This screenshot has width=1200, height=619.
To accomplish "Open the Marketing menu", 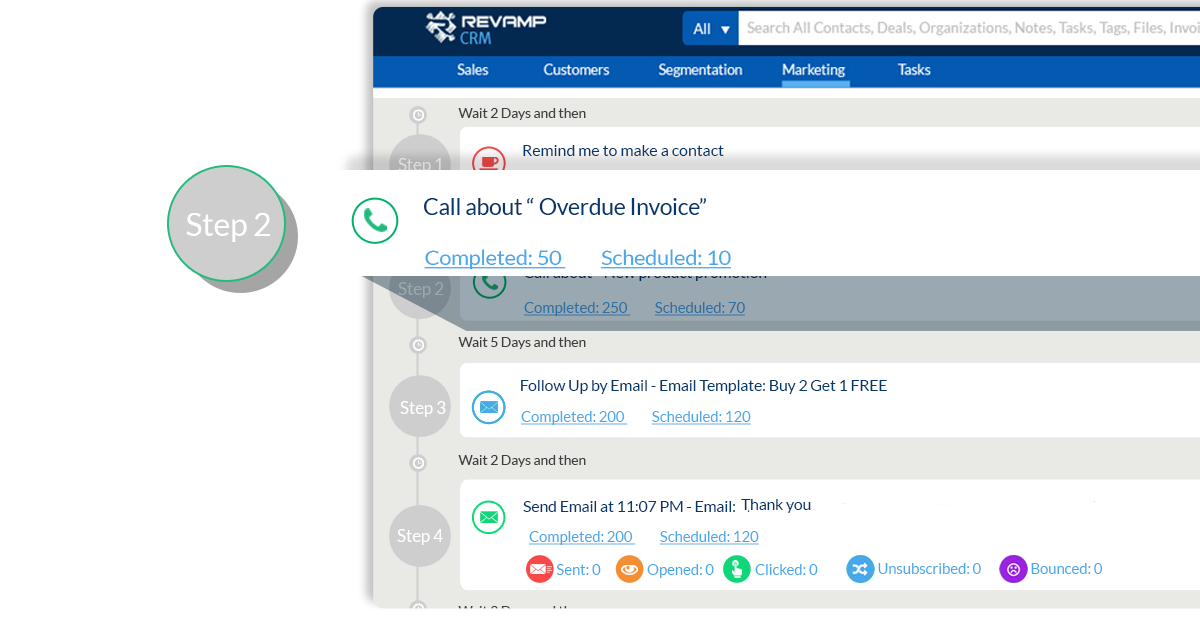I will coord(814,70).
